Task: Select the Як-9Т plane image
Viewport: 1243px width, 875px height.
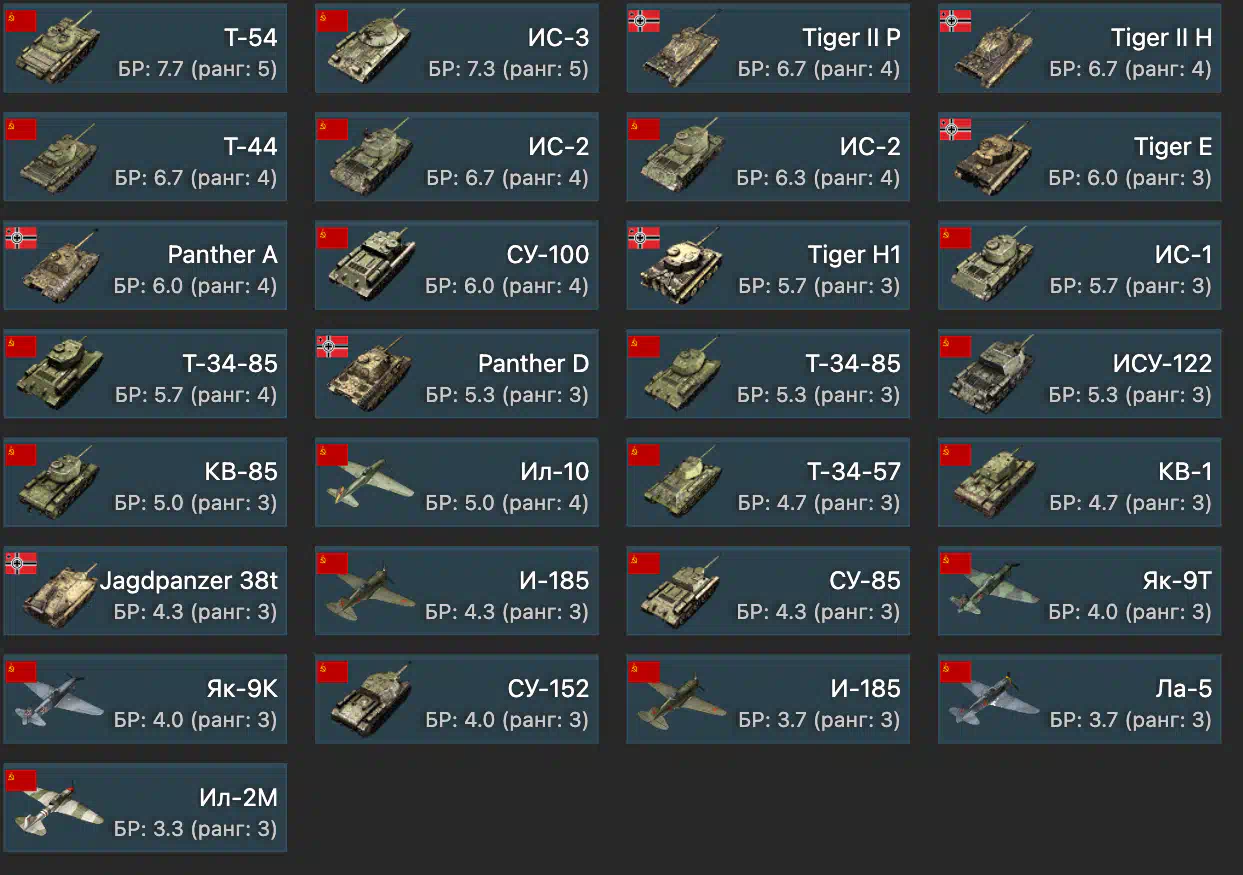Action: tap(992, 592)
